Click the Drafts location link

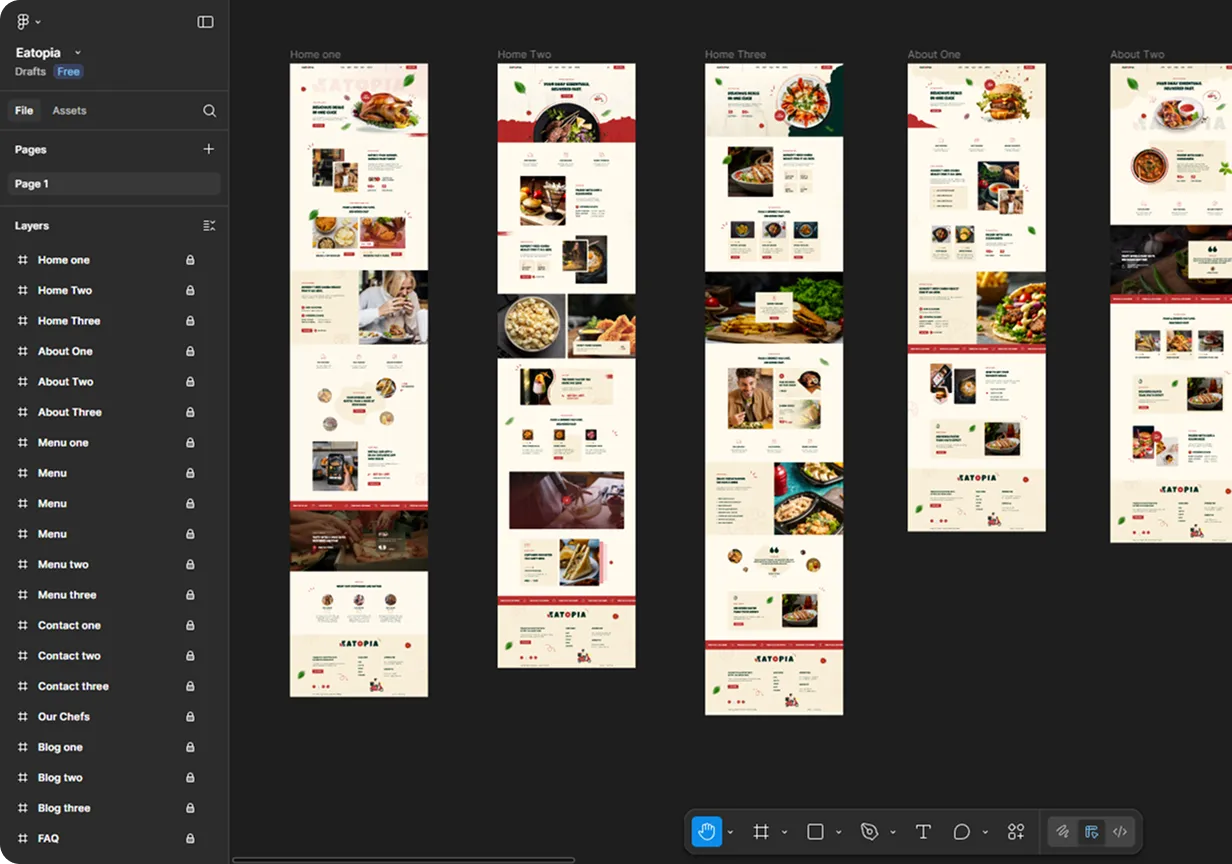tap(30, 72)
